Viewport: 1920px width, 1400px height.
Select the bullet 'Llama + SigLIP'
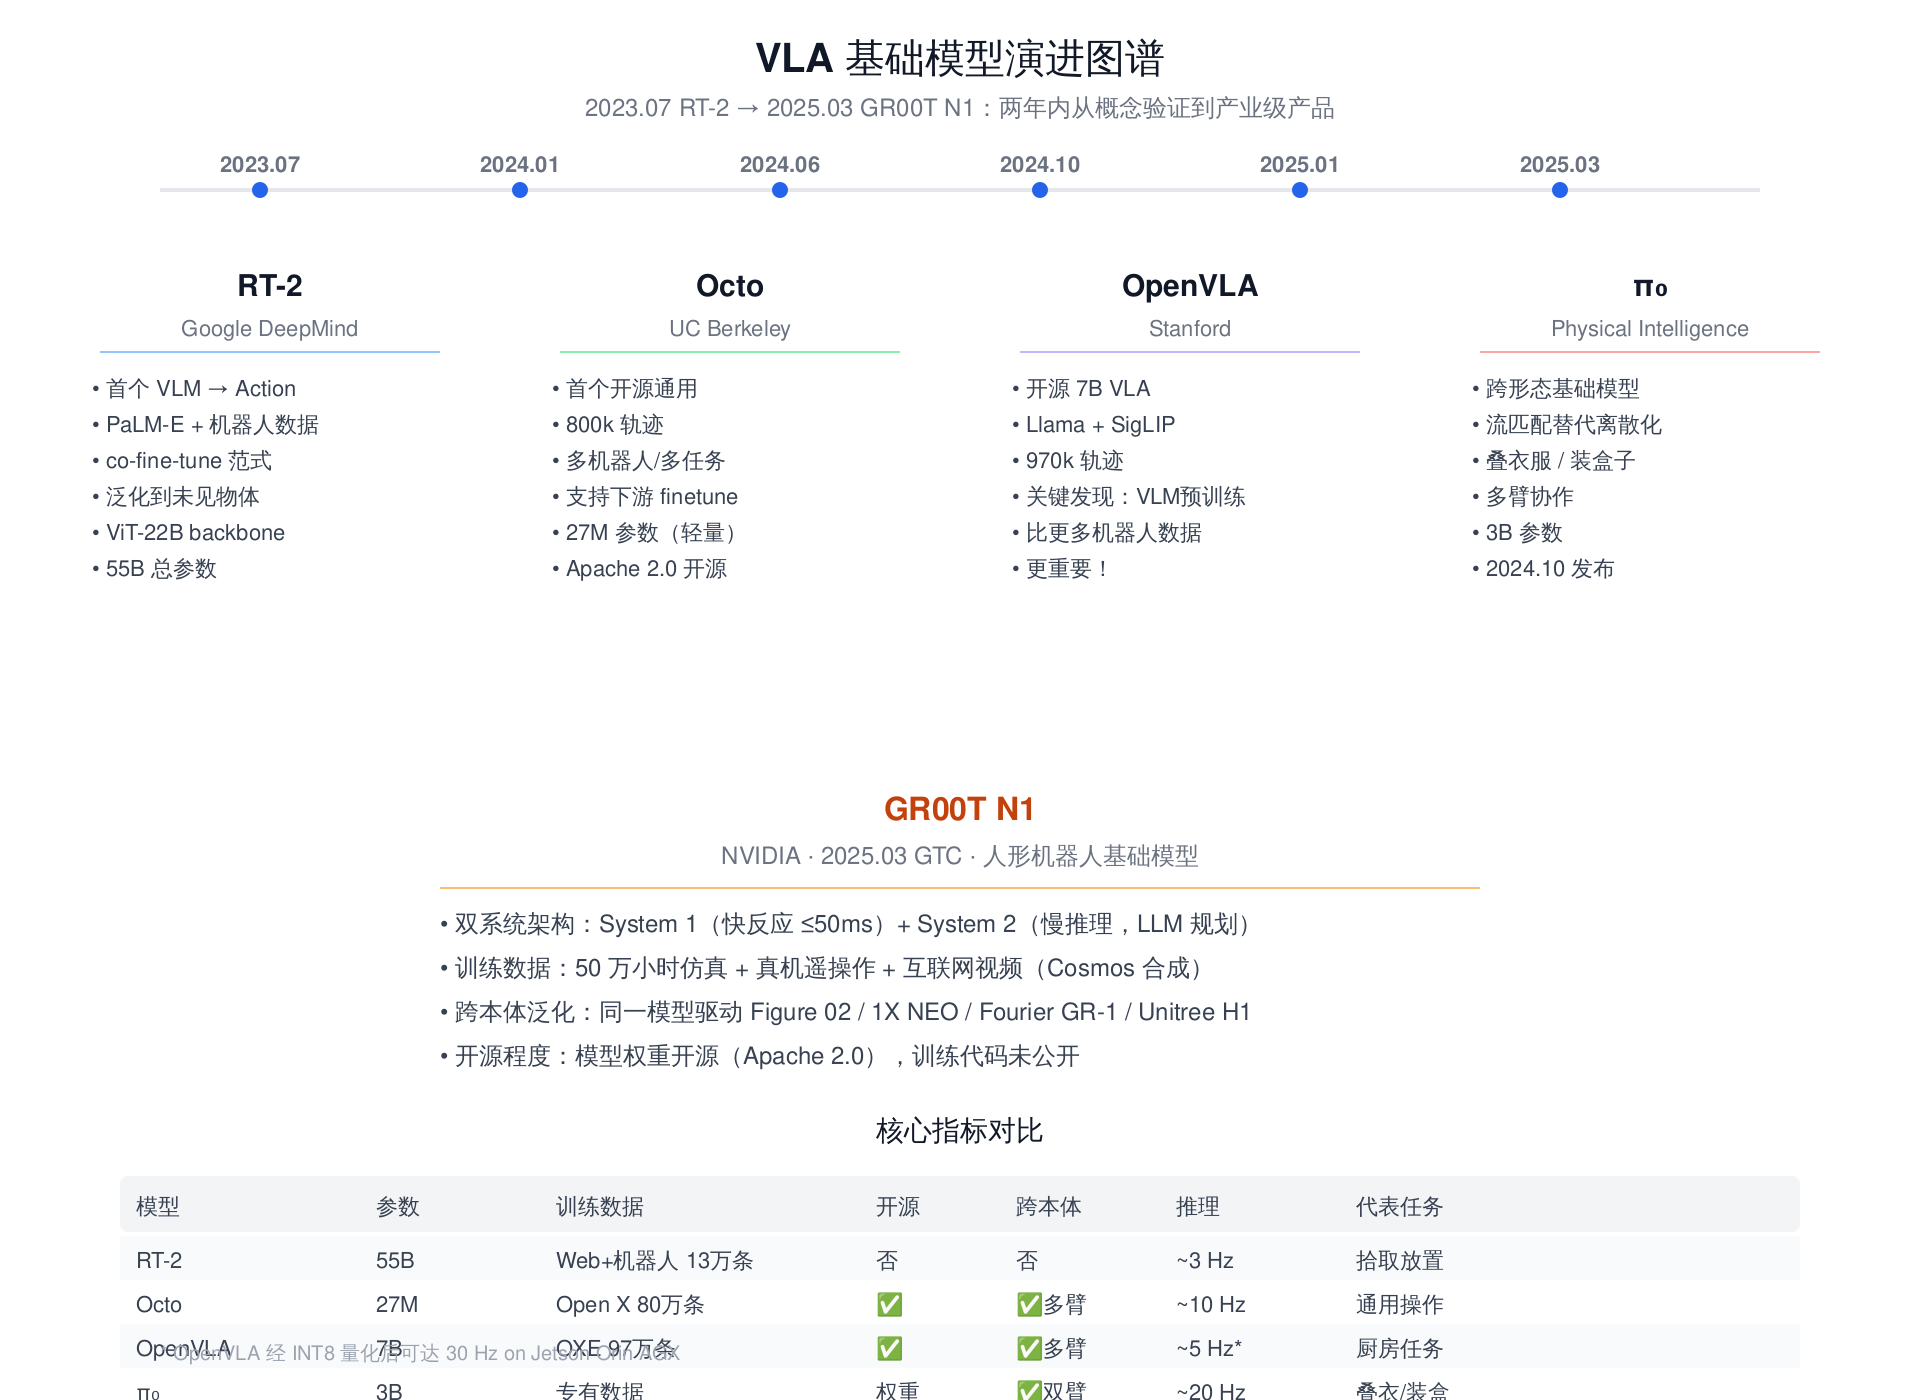[x=1094, y=424]
